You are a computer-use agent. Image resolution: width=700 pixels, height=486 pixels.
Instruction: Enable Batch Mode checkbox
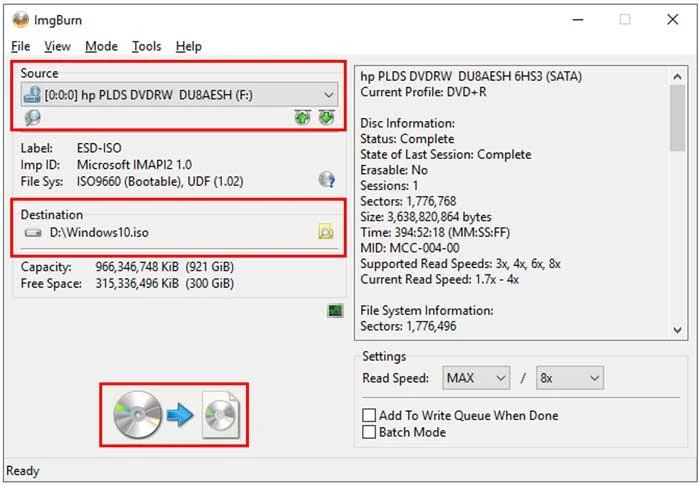point(369,432)
